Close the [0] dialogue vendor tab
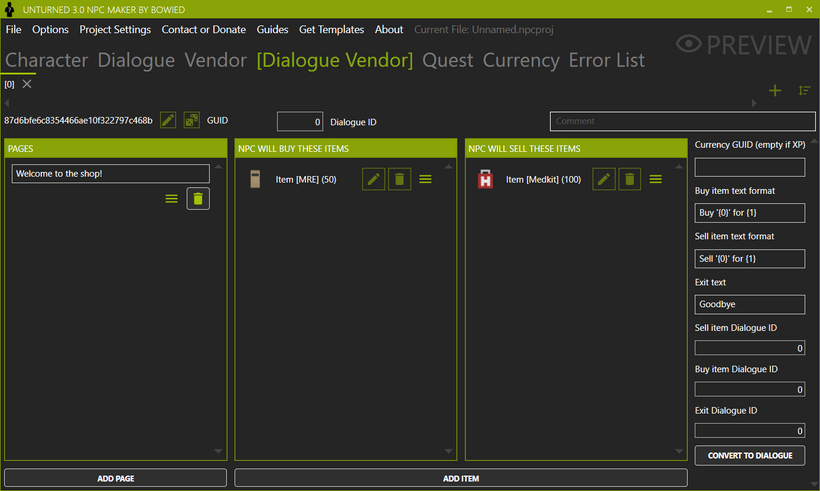This screenshot has height=491, width=820. 27,84
